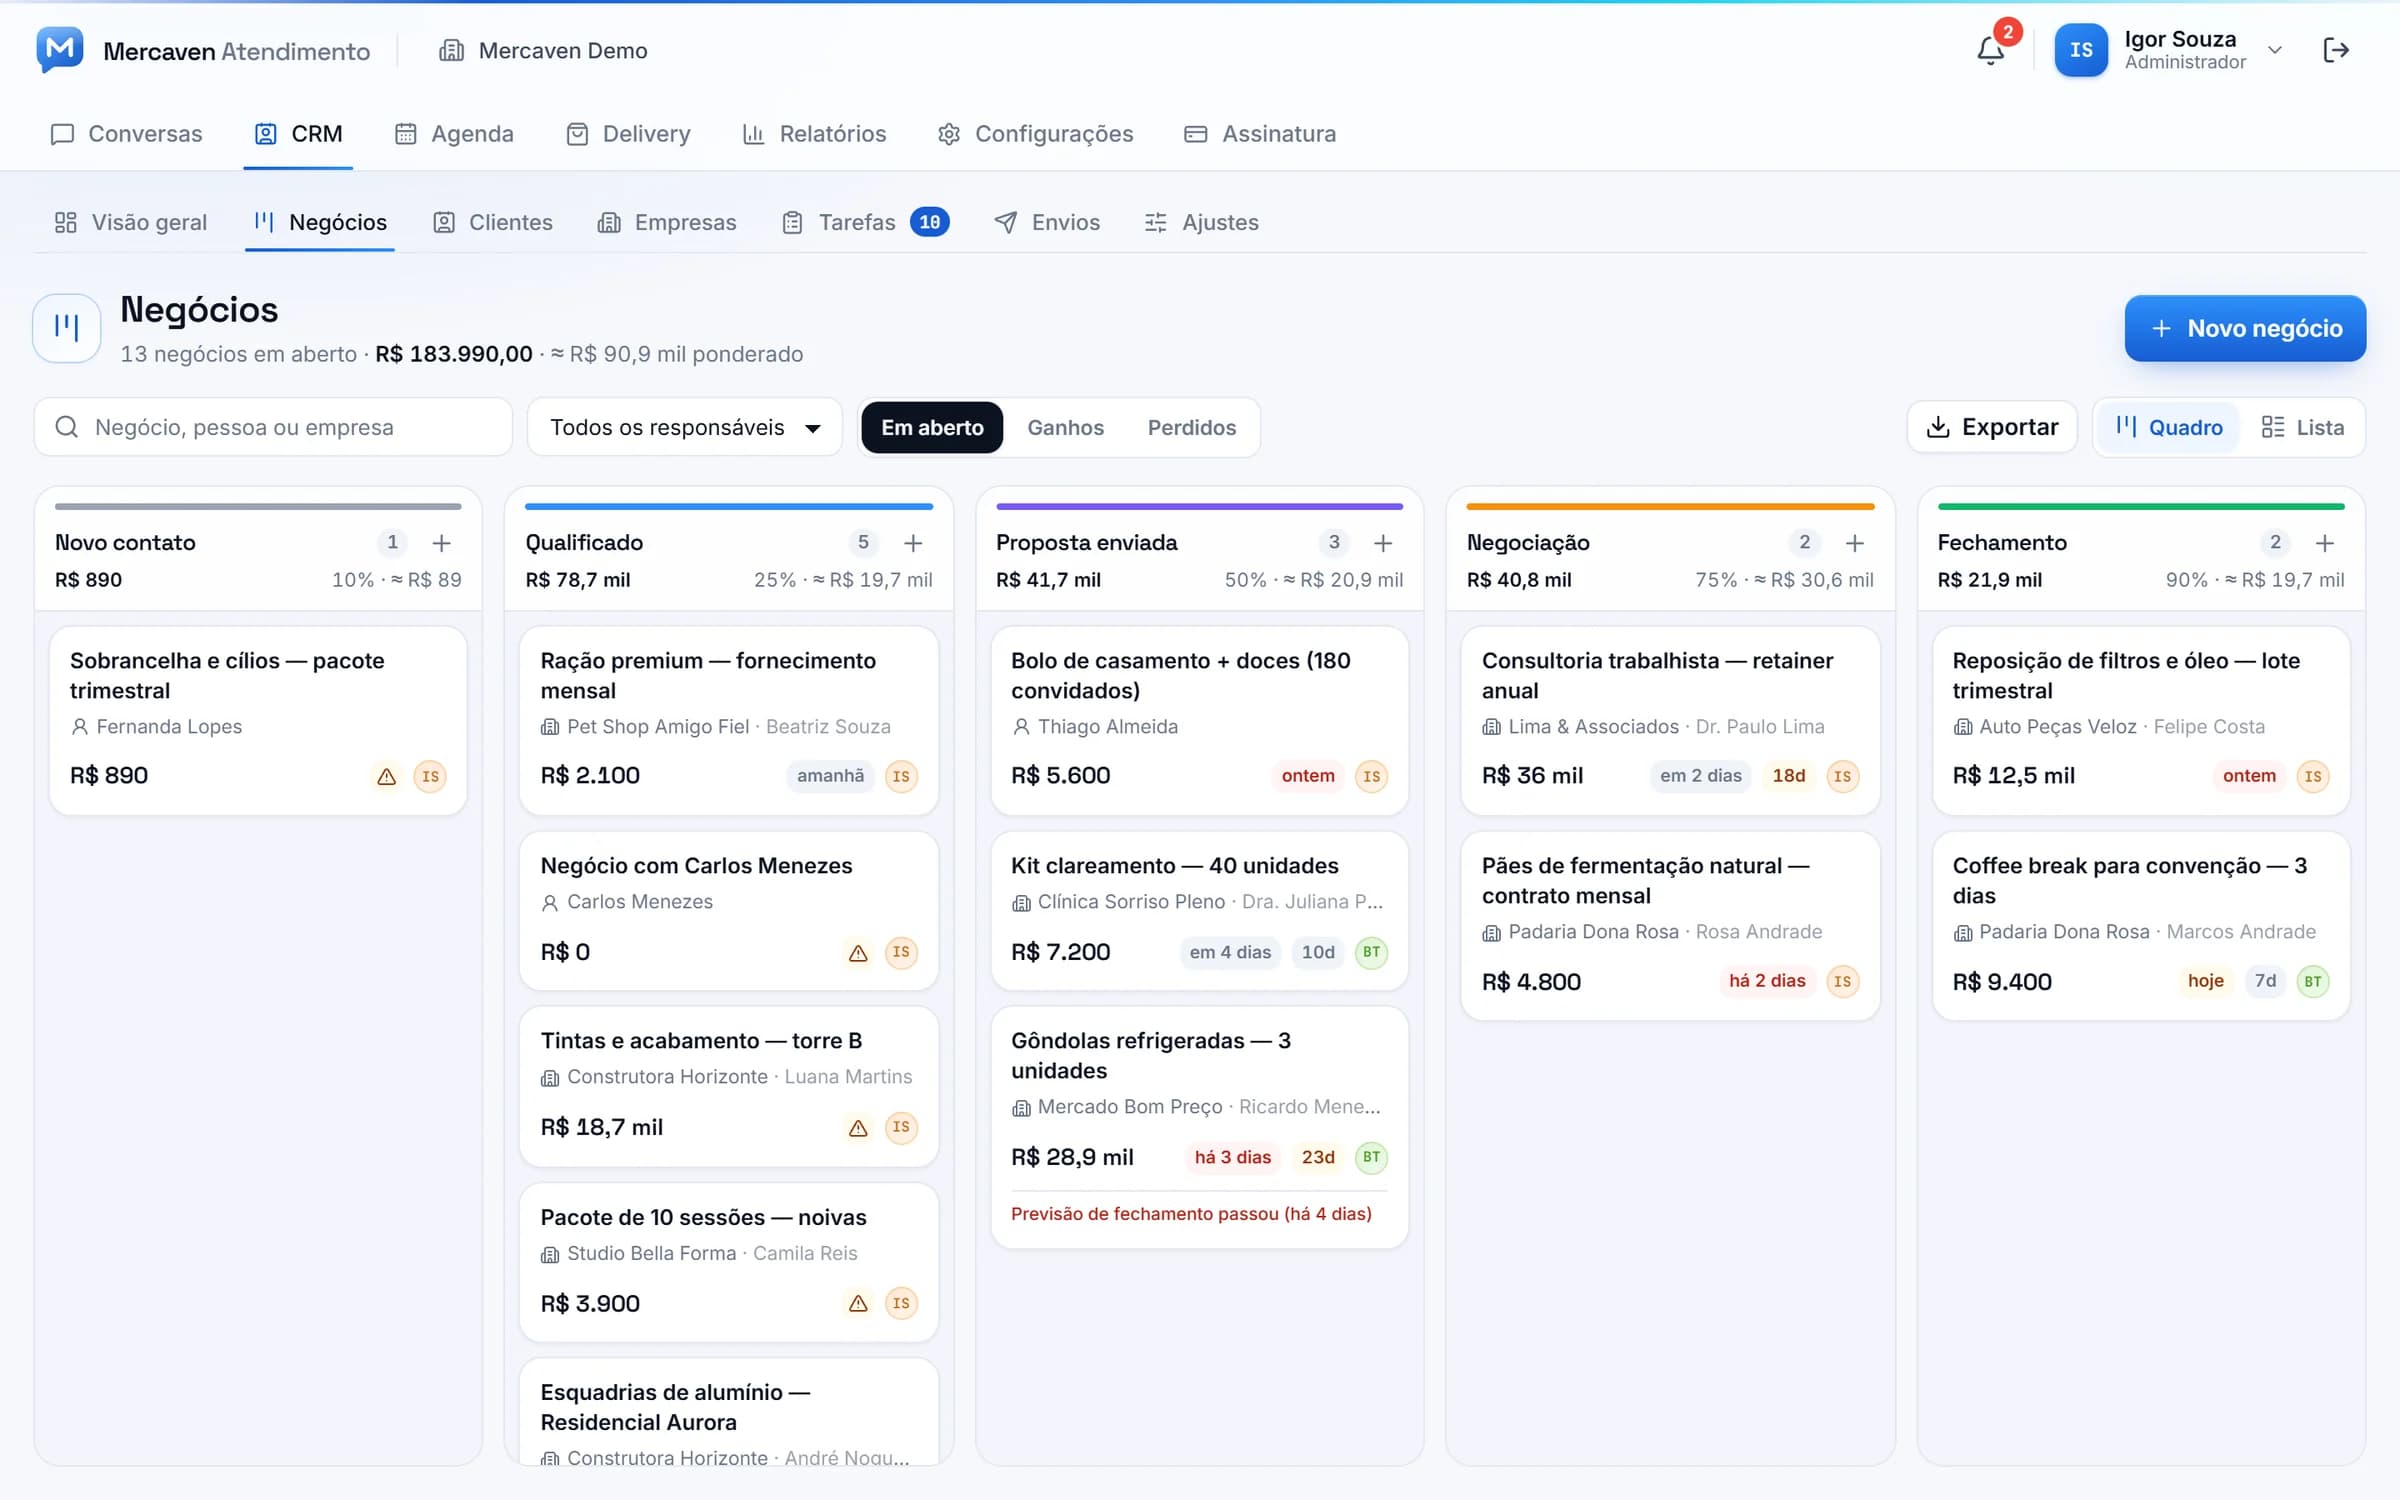Screen dimensions: 2400x1500
Task: Expand the Igor Souza user menu chevron
Action: [x=2275, y=50]
